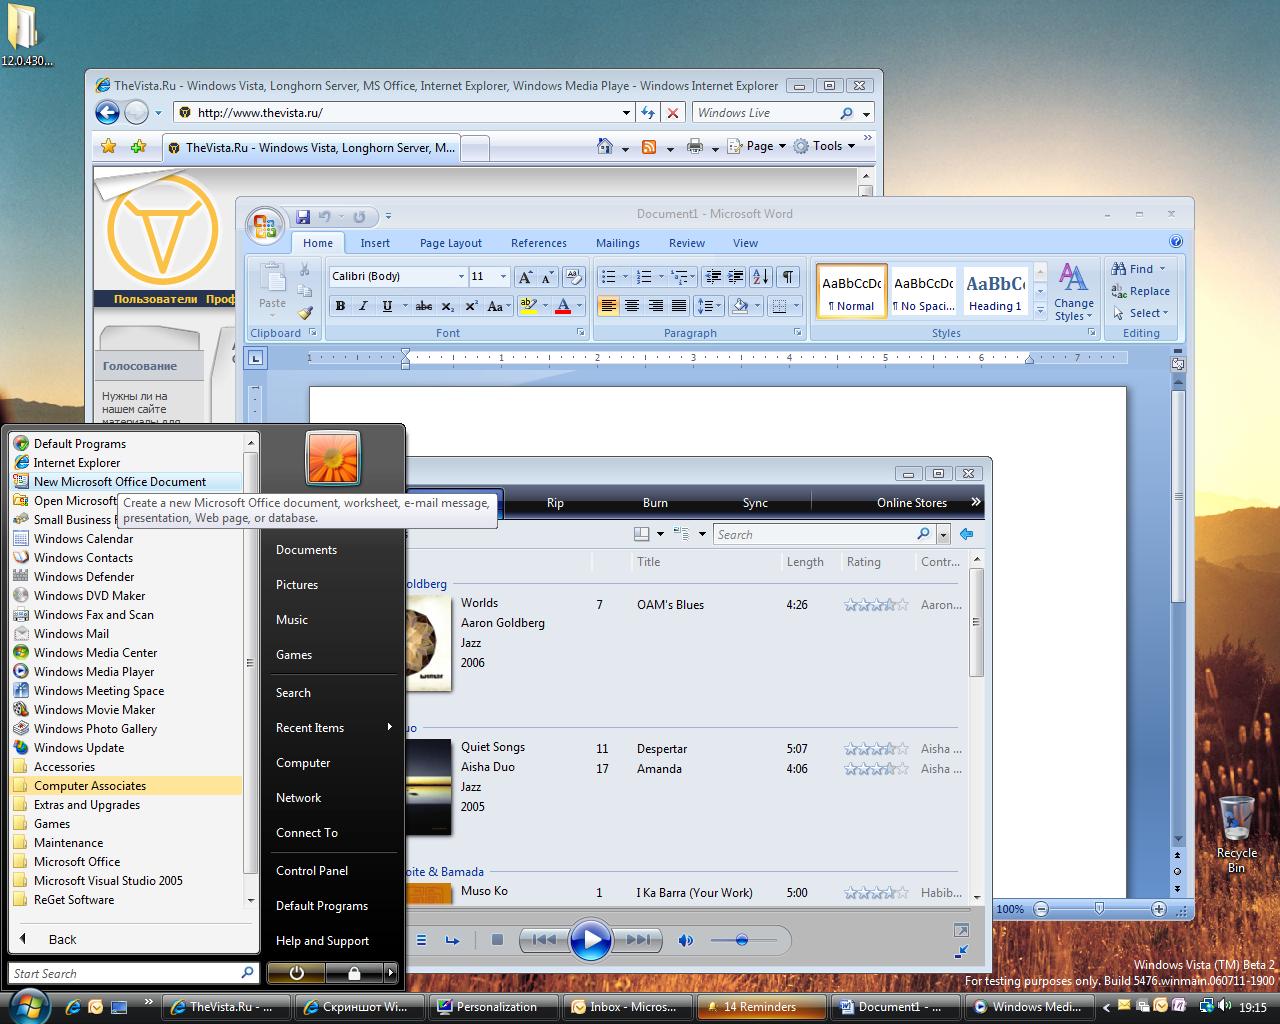Open the References ribbon tab

pyautogui.click(x=539, y=243)
